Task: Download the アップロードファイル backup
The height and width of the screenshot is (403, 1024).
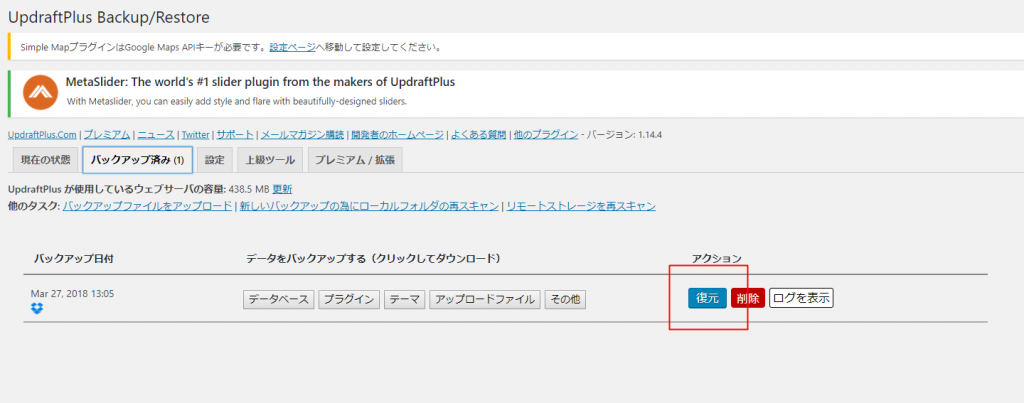Action: point(485,300)
